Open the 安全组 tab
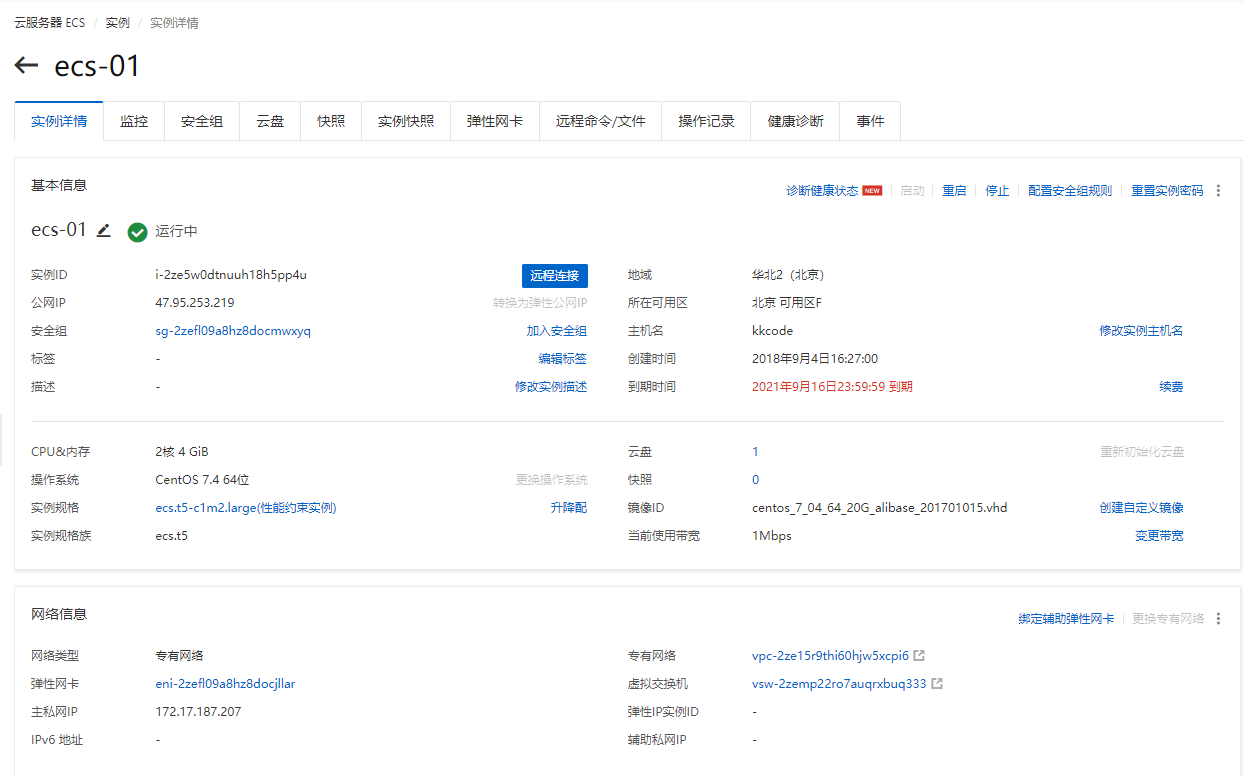Viewport: 1244px width, 776px height. pyautogui.click(x=202, y=121)
